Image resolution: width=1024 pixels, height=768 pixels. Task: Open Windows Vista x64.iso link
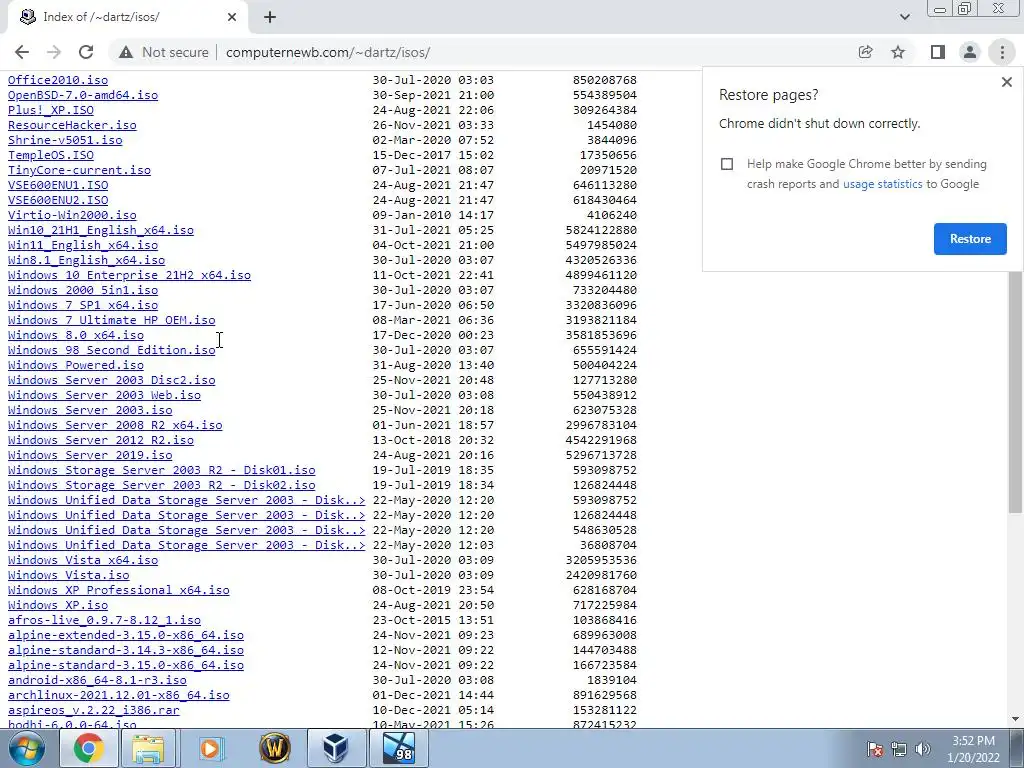tap(83, 560)
